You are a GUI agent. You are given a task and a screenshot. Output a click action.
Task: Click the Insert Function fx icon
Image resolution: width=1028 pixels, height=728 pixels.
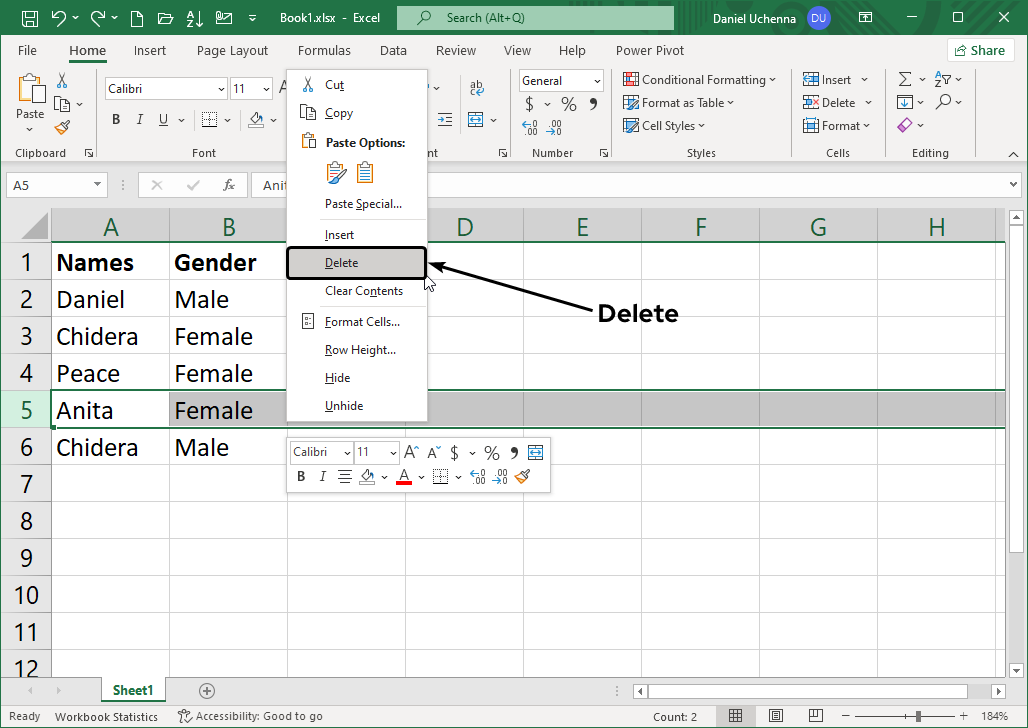point(229,185)
